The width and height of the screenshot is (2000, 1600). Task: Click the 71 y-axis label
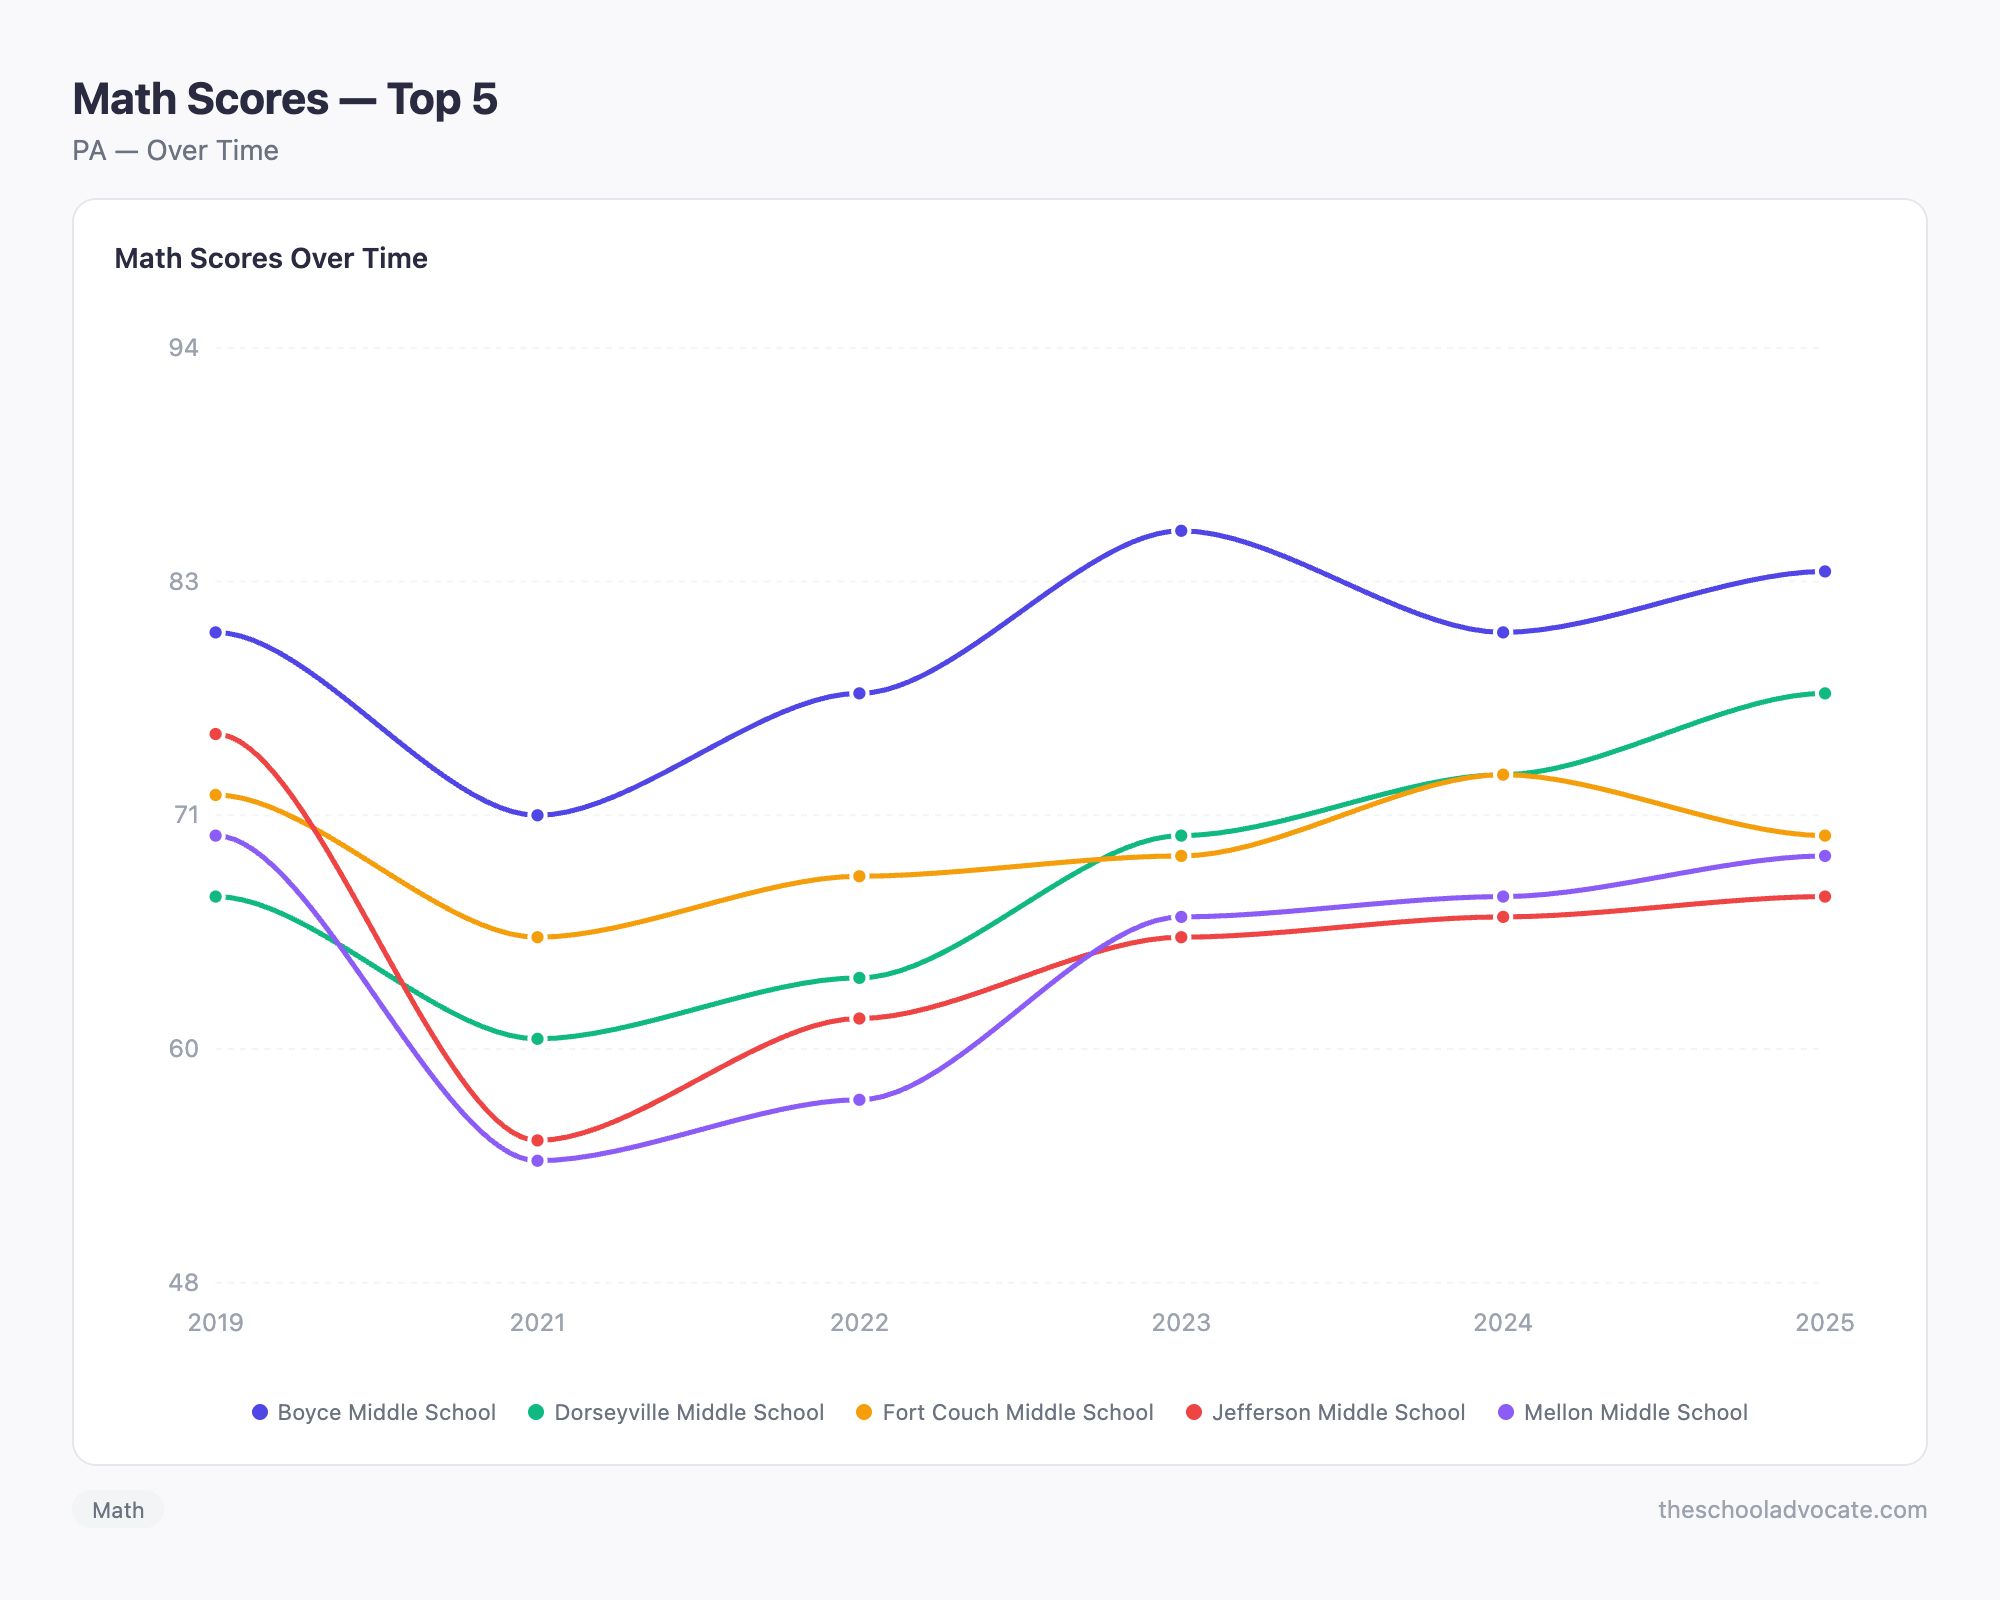coord(187,815)
